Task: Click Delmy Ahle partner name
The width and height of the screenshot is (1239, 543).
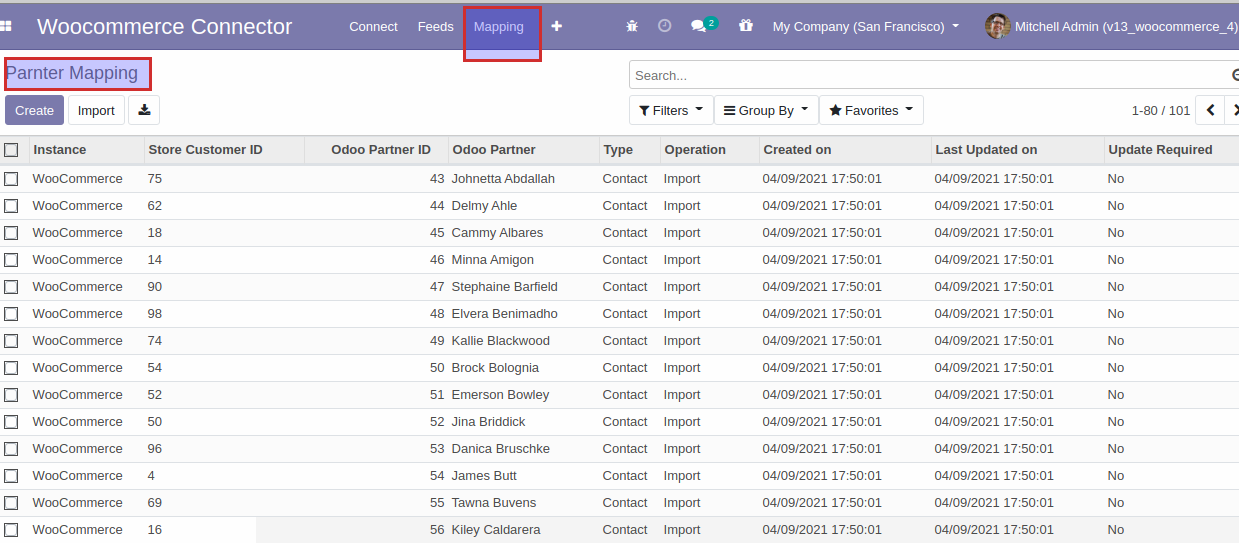Action: coord(484,206)
